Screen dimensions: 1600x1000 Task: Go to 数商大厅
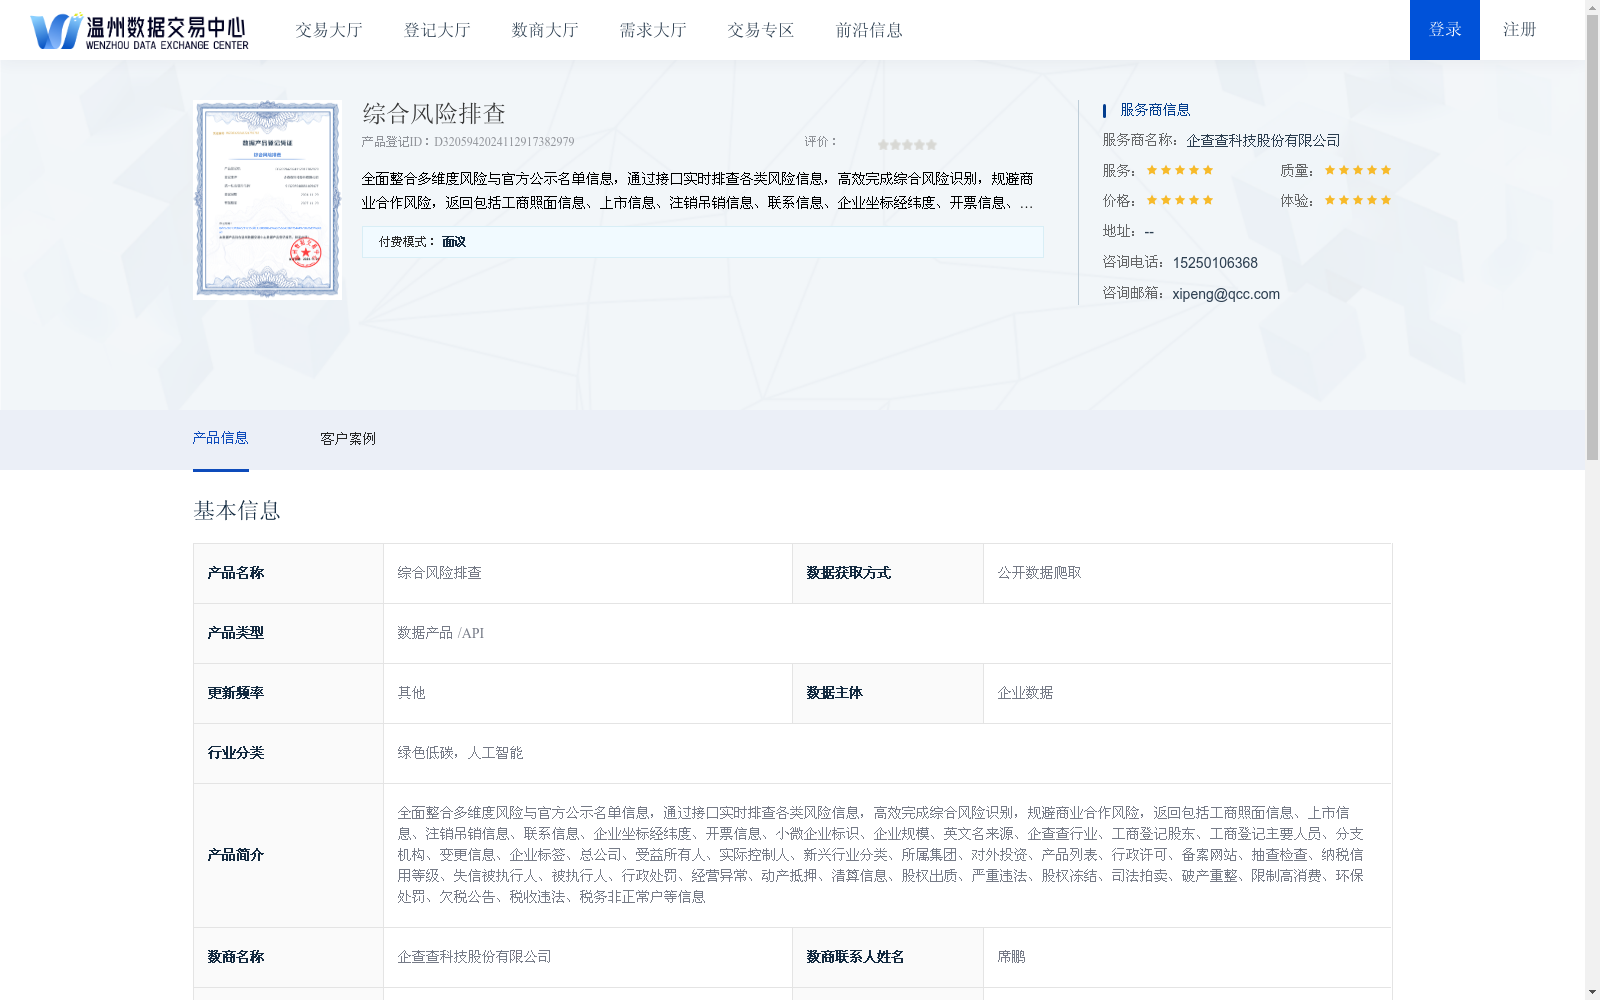click(545, 30)
